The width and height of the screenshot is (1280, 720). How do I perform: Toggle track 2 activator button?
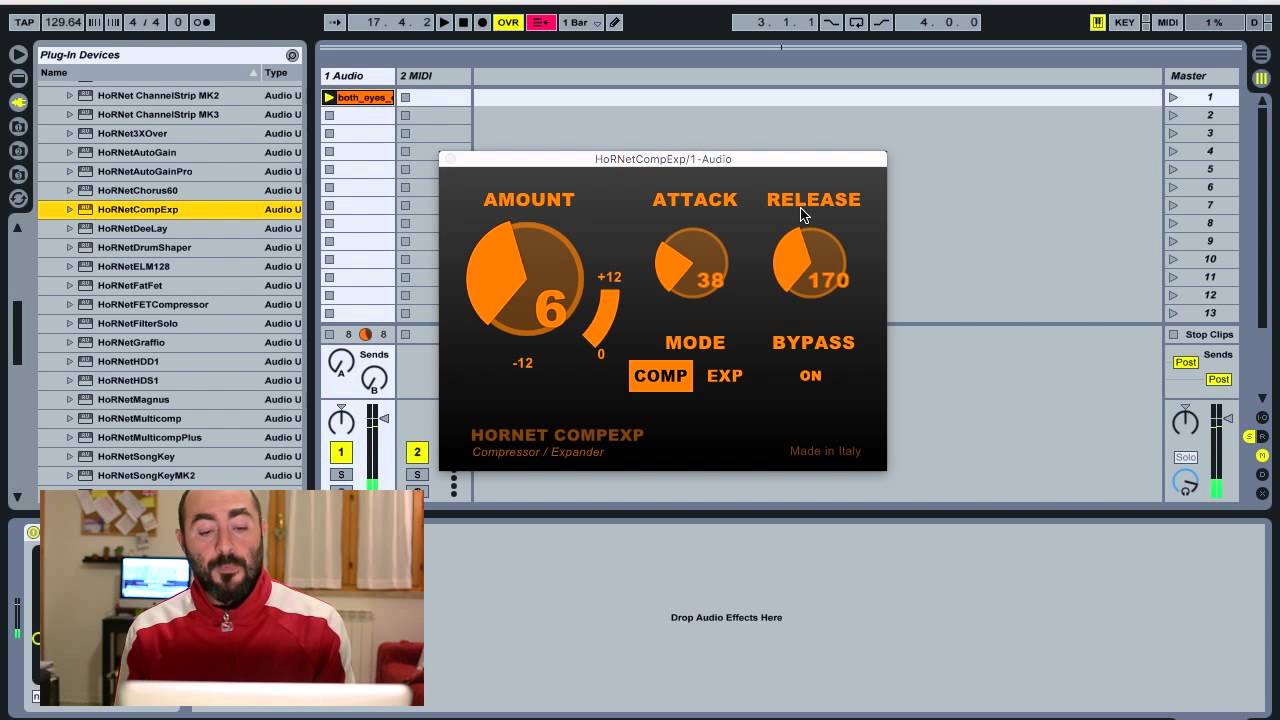pyautogui.click(x=417, y=453)
